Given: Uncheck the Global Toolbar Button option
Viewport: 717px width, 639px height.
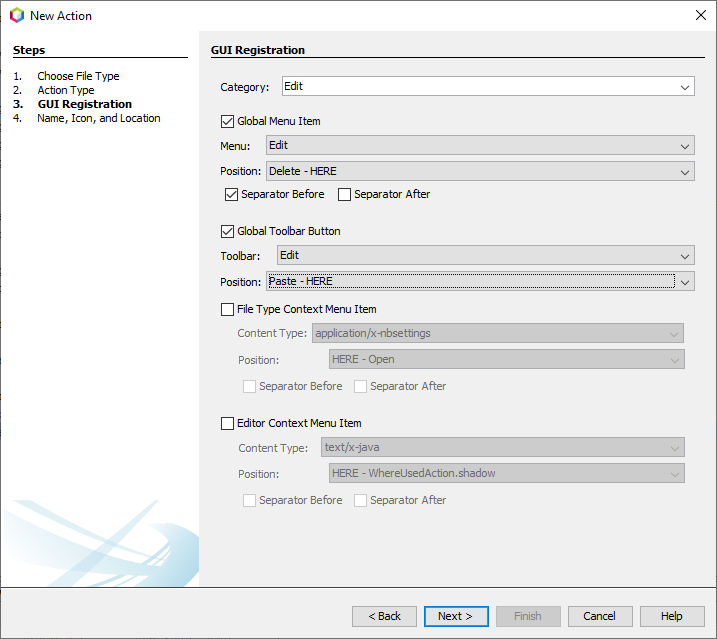Looking at the screenshot, I should pyautogui.click(x=227, y=231).
